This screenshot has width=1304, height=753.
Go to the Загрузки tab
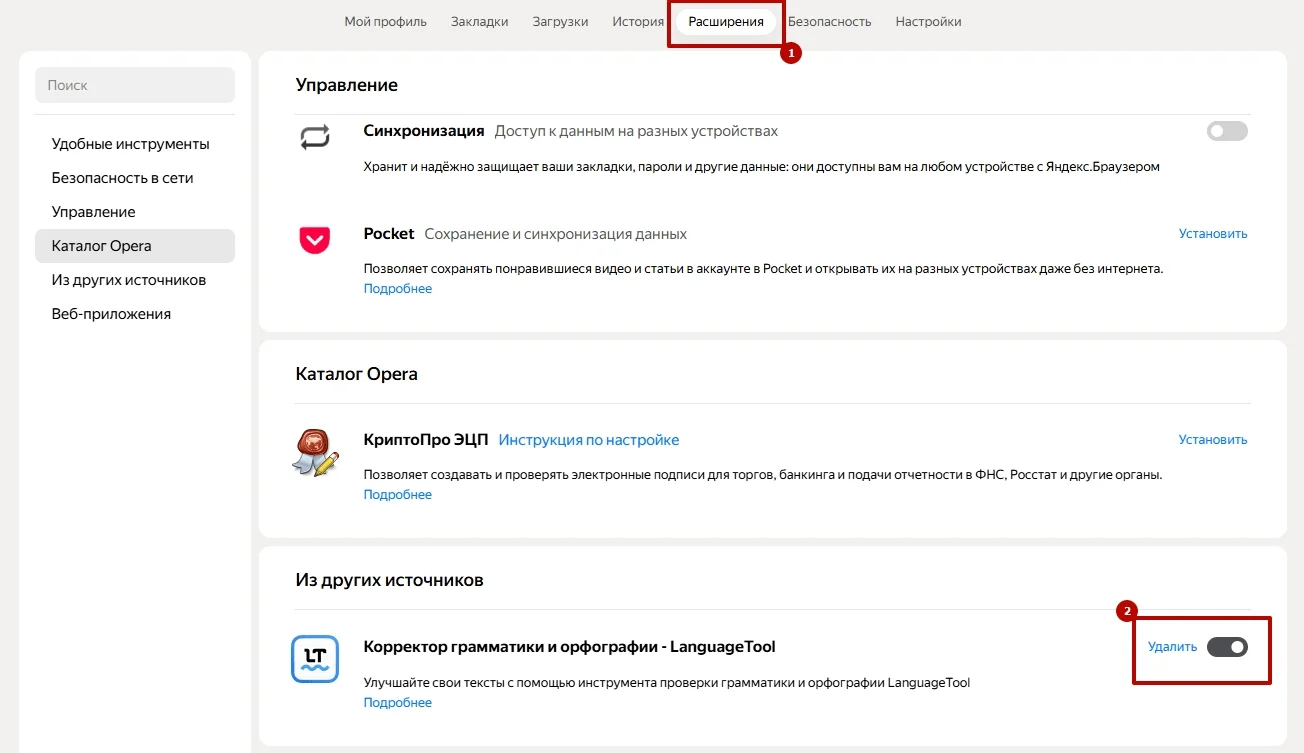[560, 22]
